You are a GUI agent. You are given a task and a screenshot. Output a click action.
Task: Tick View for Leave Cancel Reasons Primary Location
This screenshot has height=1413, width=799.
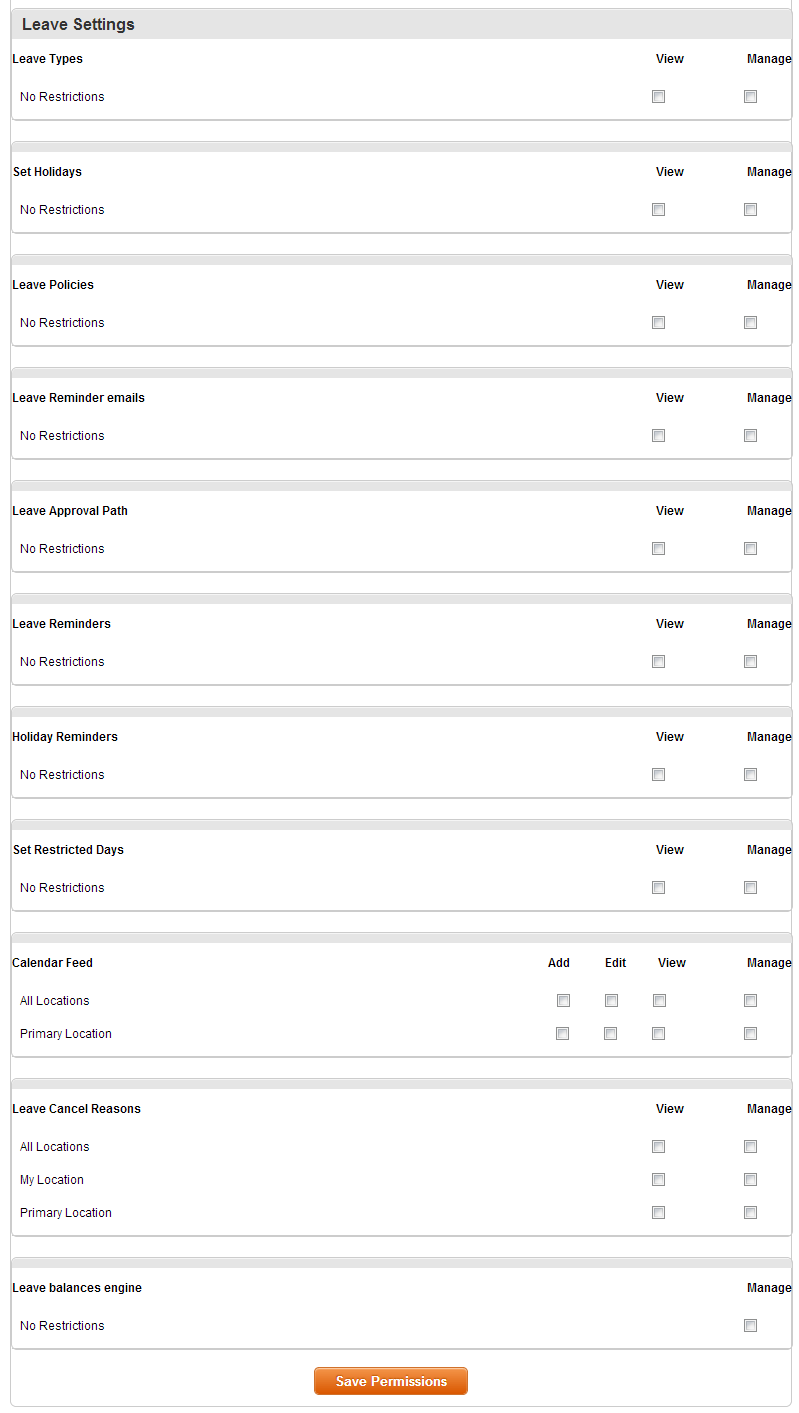point(658,1213)
